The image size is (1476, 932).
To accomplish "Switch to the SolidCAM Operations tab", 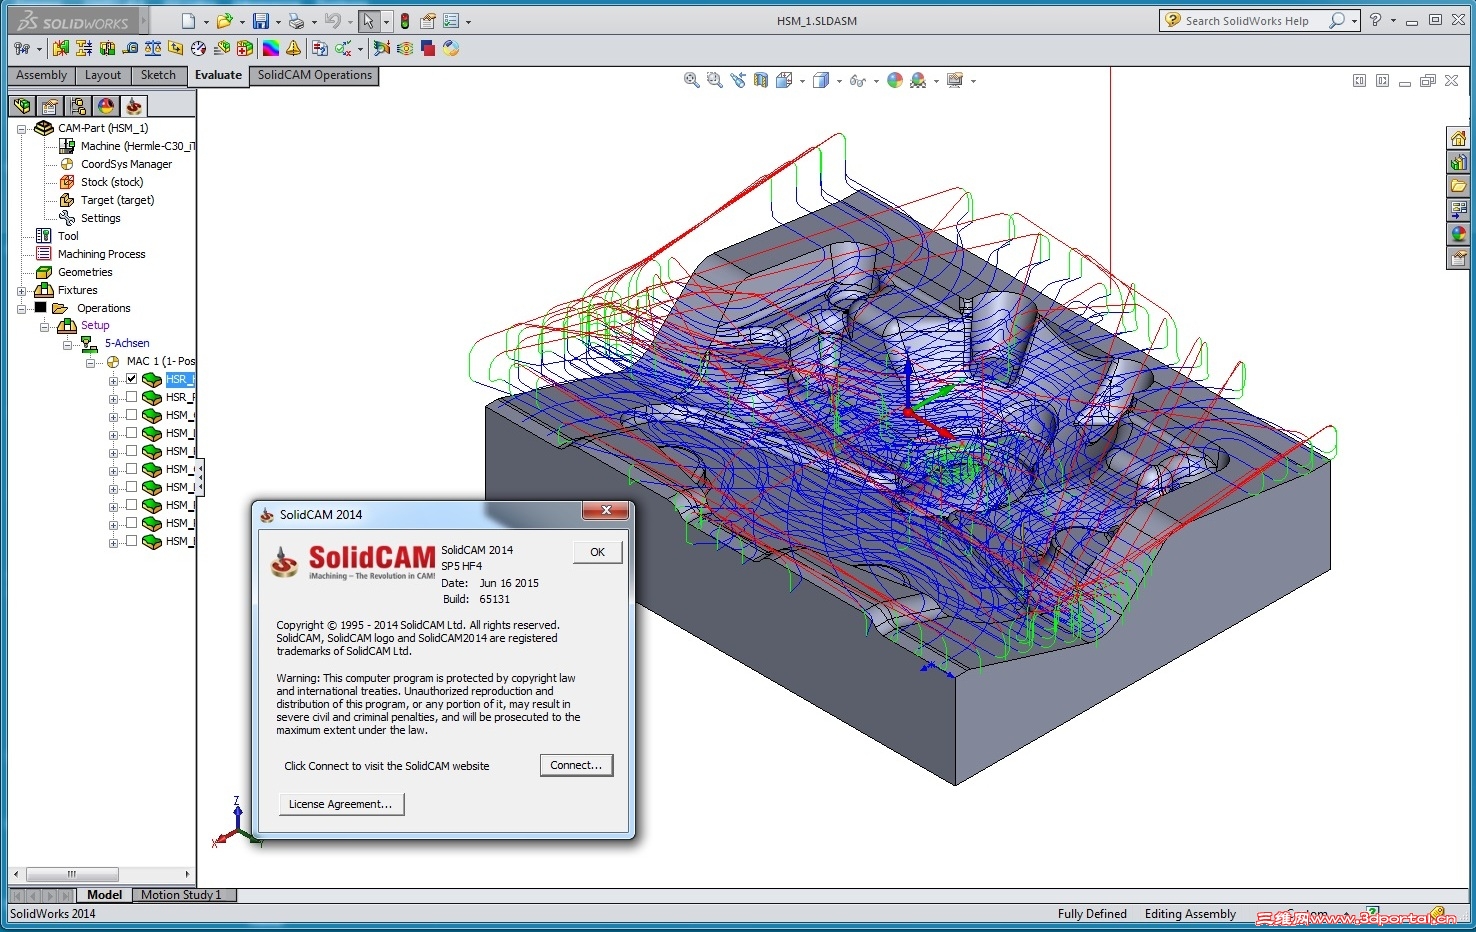I will [314, 76].
